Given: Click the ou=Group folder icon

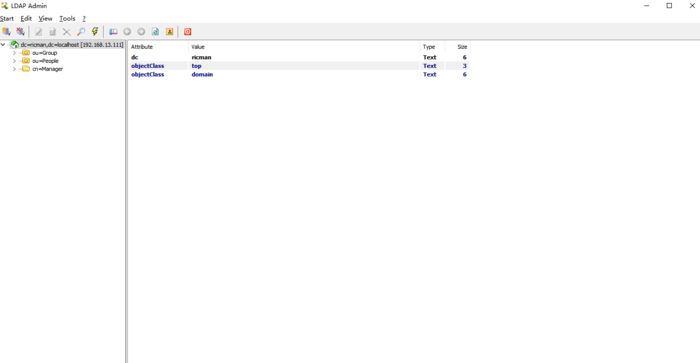Looking at the screenshot, I should coord(26,53).
